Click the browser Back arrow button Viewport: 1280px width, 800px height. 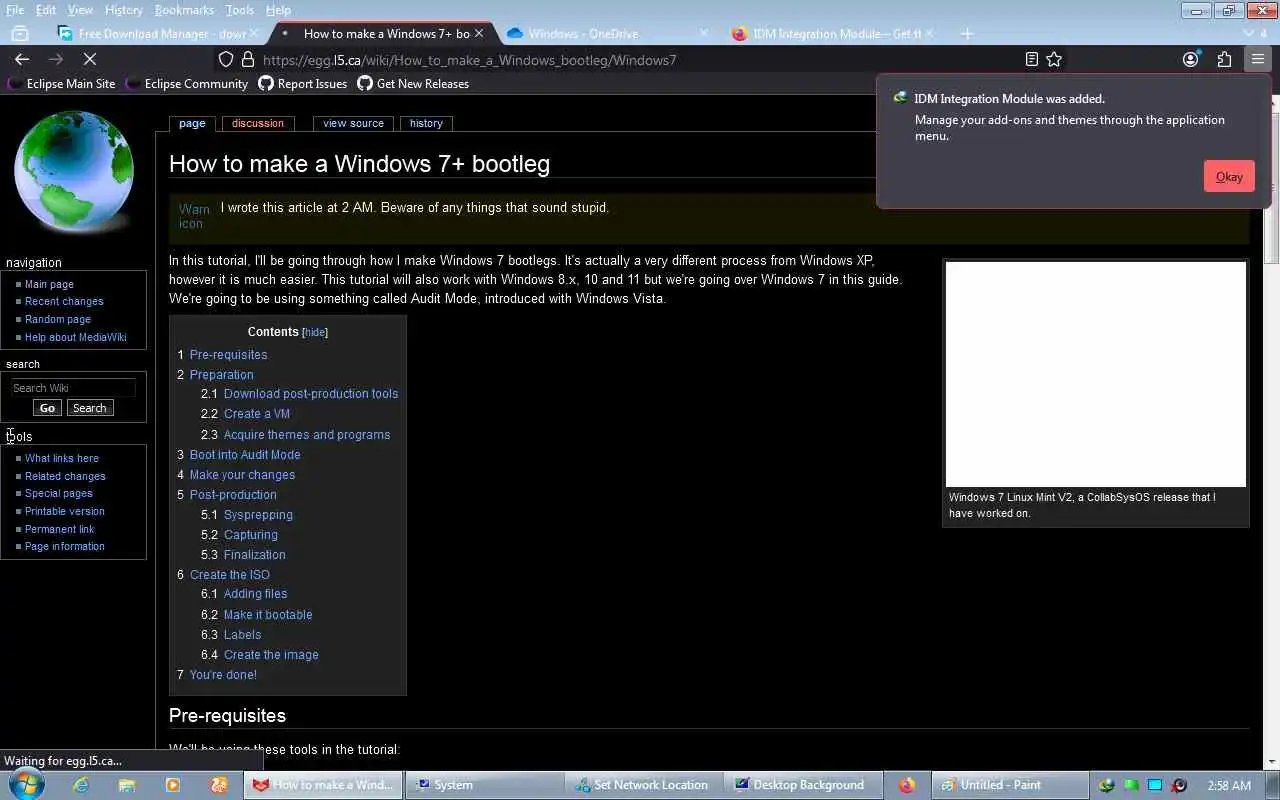[22, 60]
